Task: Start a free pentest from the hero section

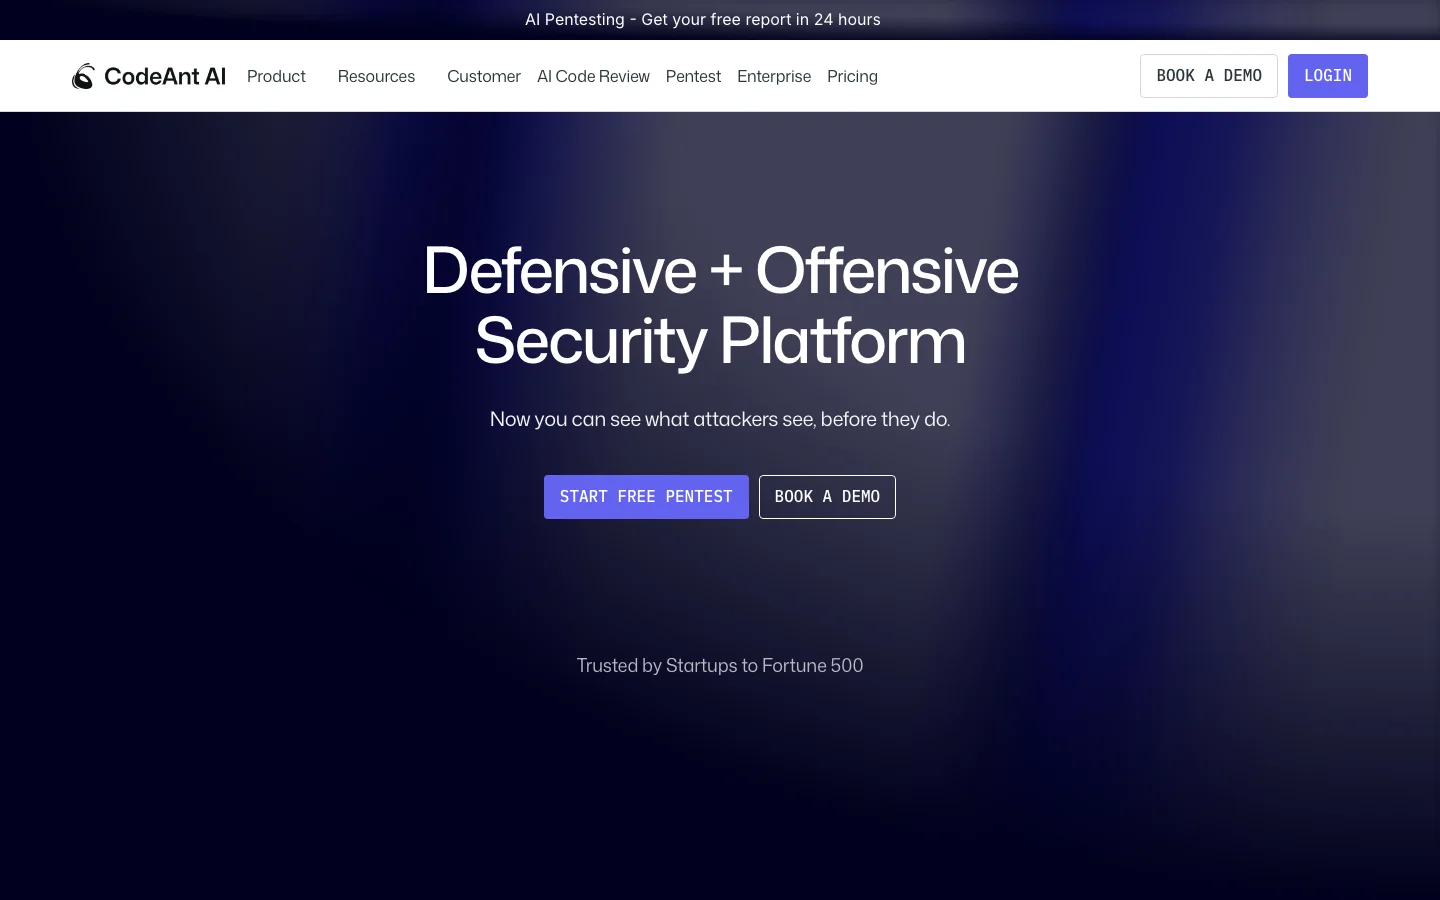Action: pyautogui.click(x=646, y=497)
